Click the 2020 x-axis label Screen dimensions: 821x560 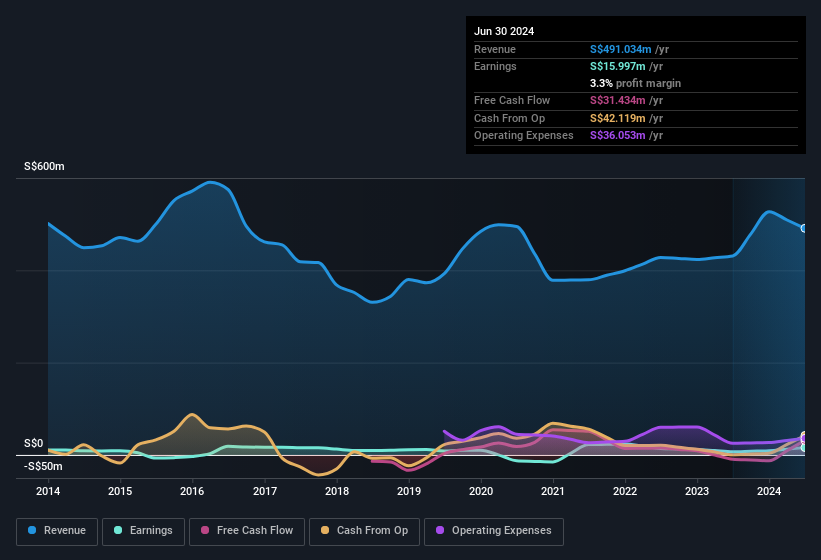tap(481, 491)
